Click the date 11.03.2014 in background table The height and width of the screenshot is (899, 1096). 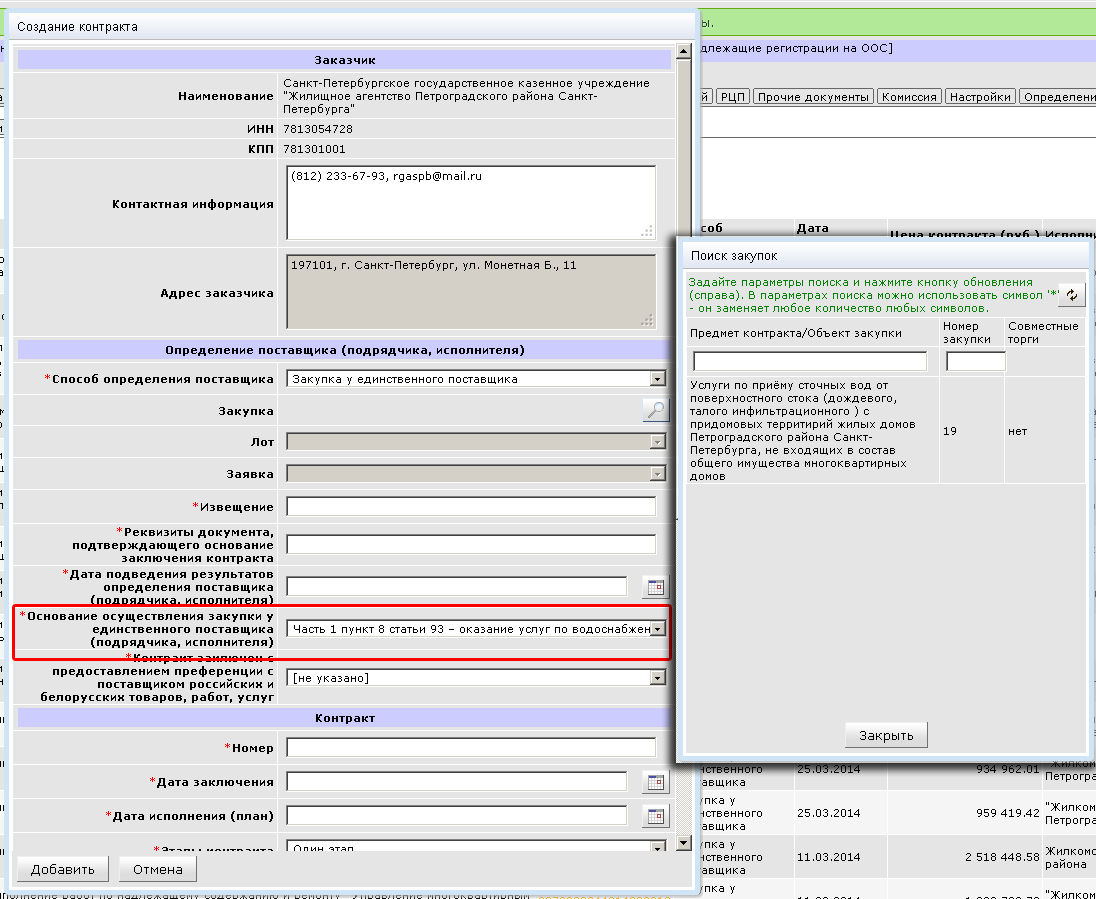pos(828,857)
